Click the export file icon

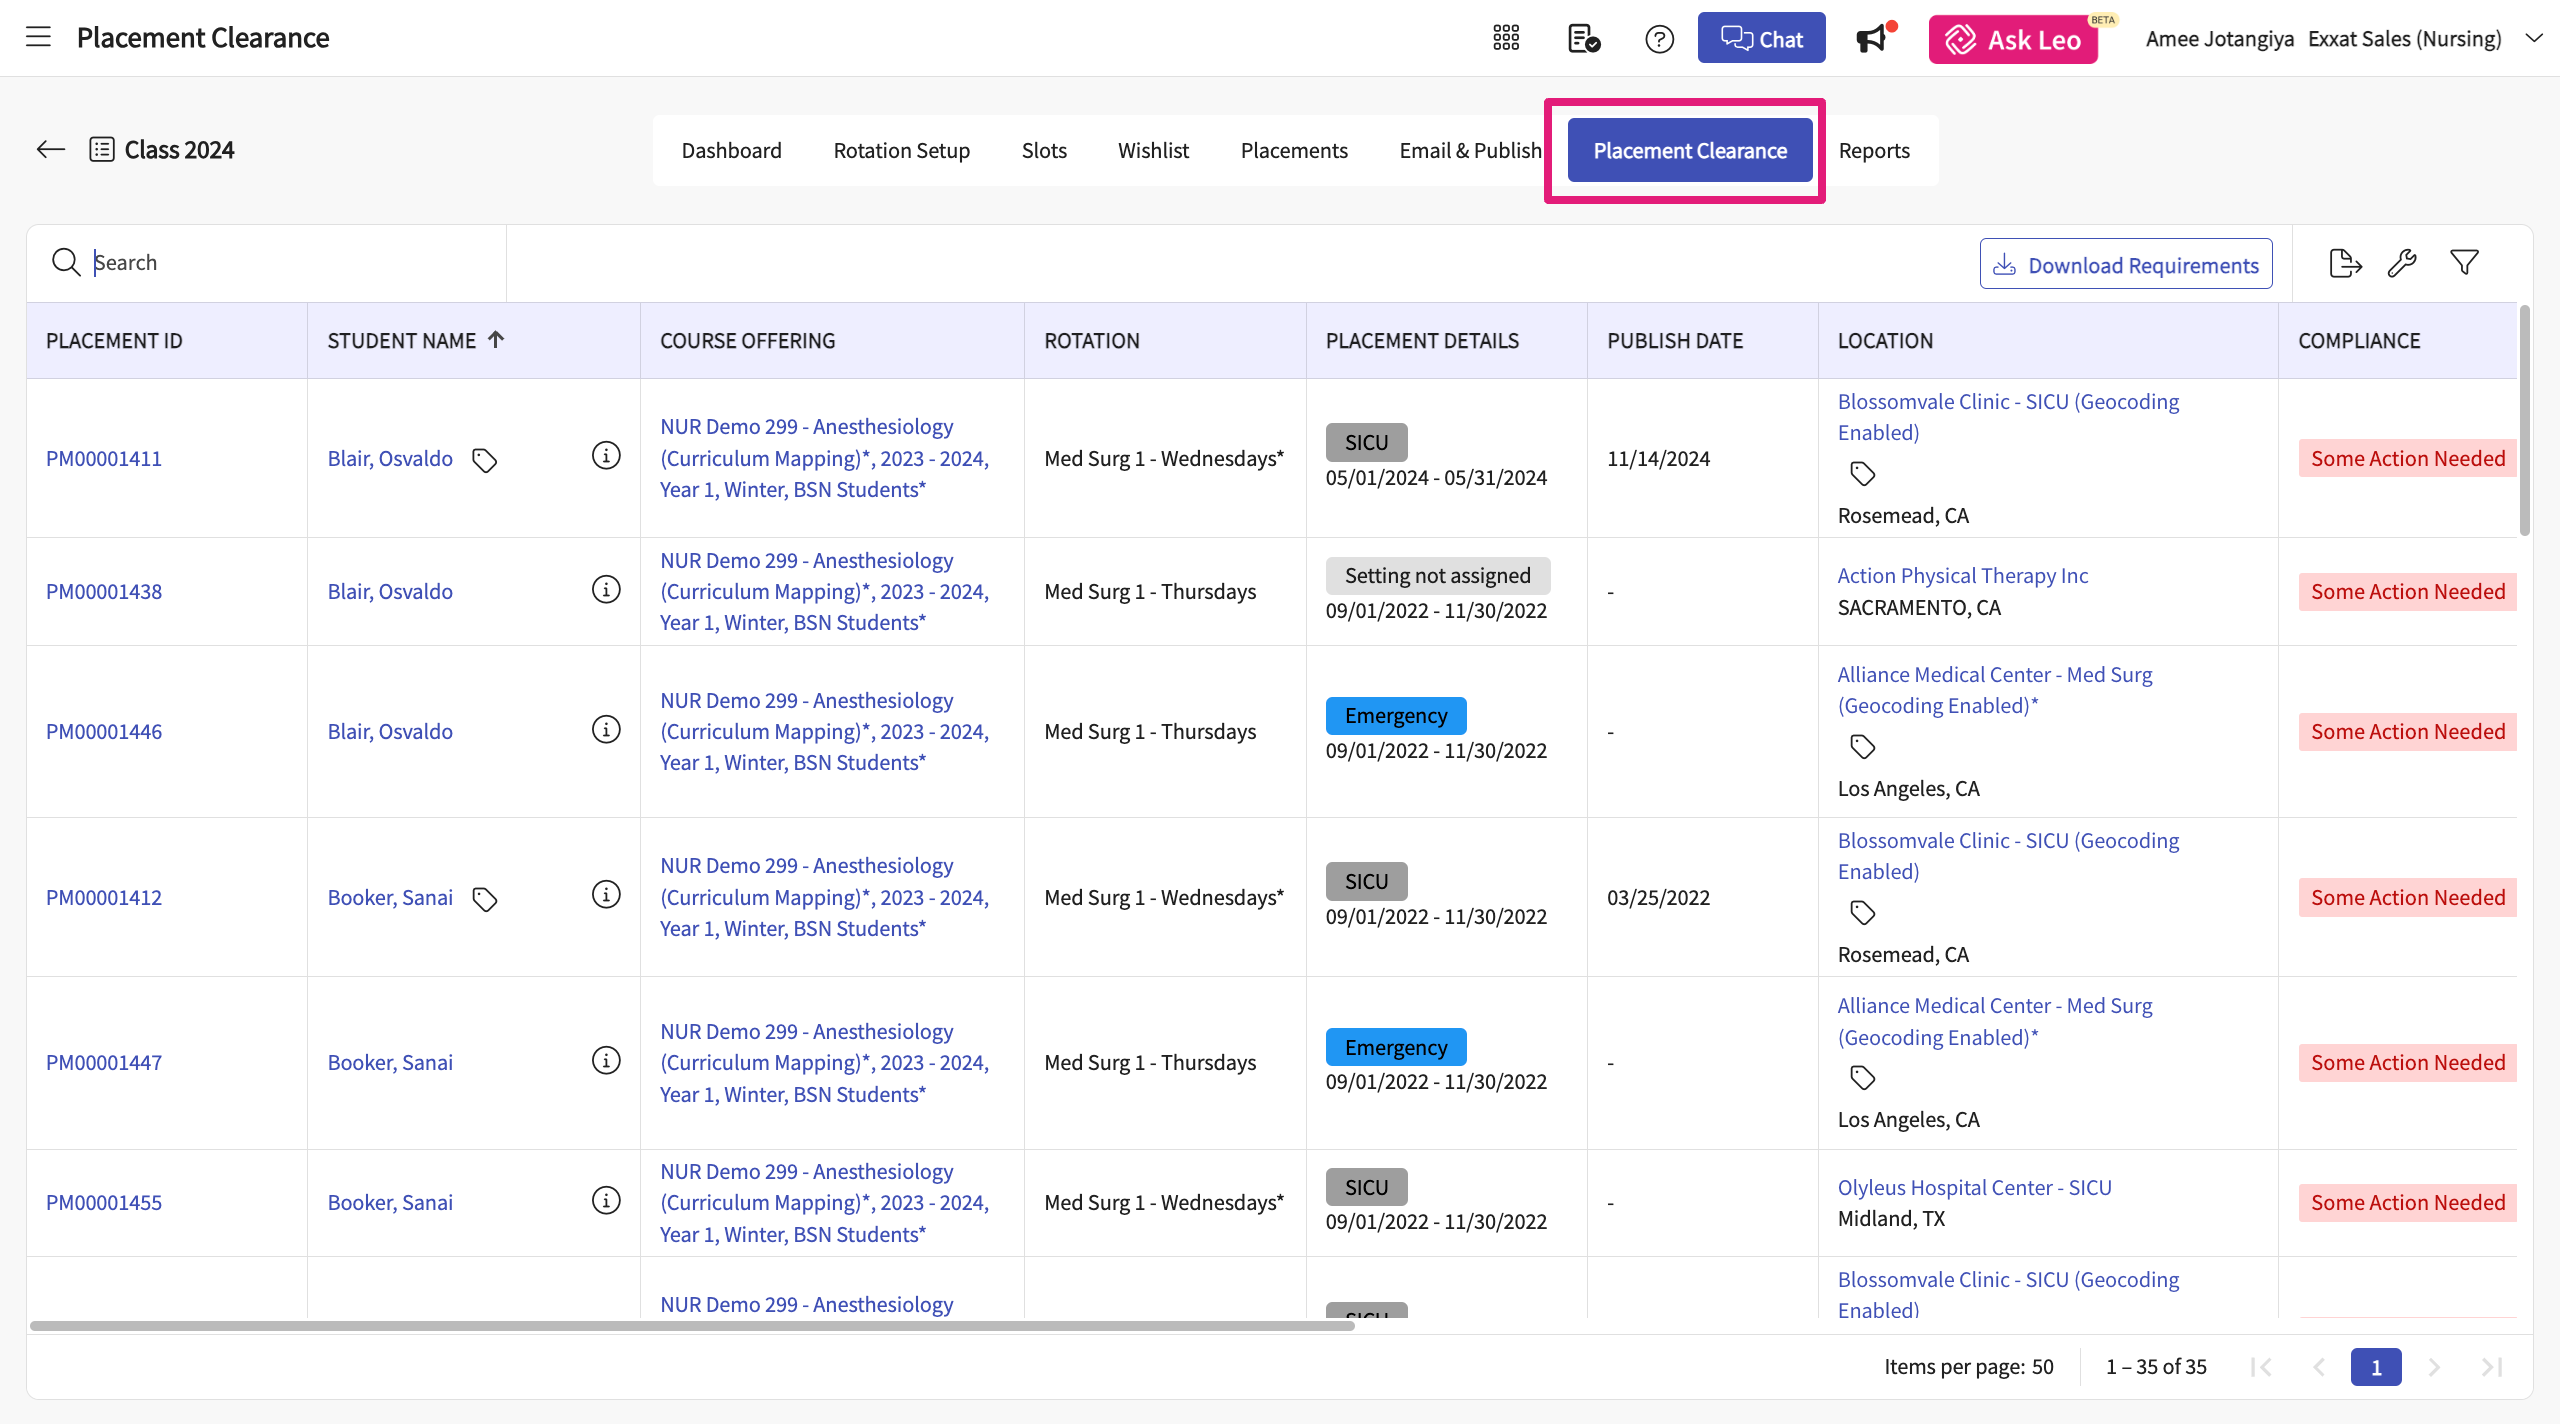2344,263
